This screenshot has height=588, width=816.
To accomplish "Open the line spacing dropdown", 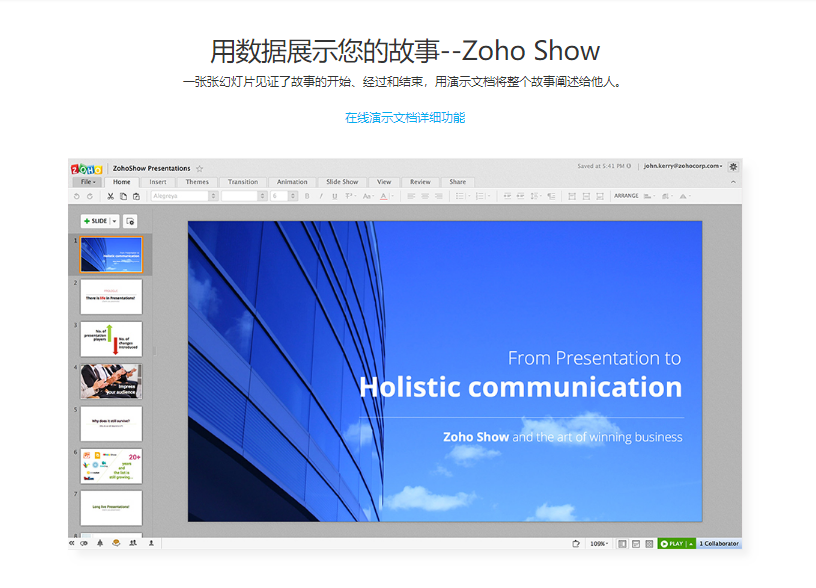I will tap(536, 196).
